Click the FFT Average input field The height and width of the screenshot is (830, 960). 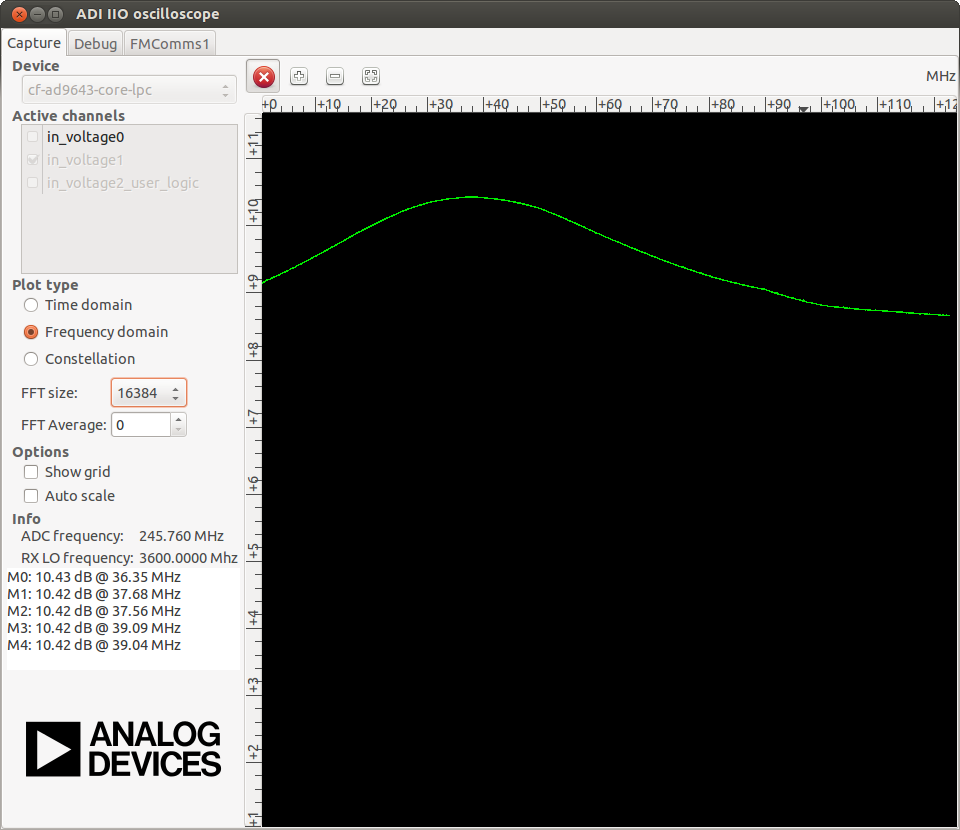141,425
